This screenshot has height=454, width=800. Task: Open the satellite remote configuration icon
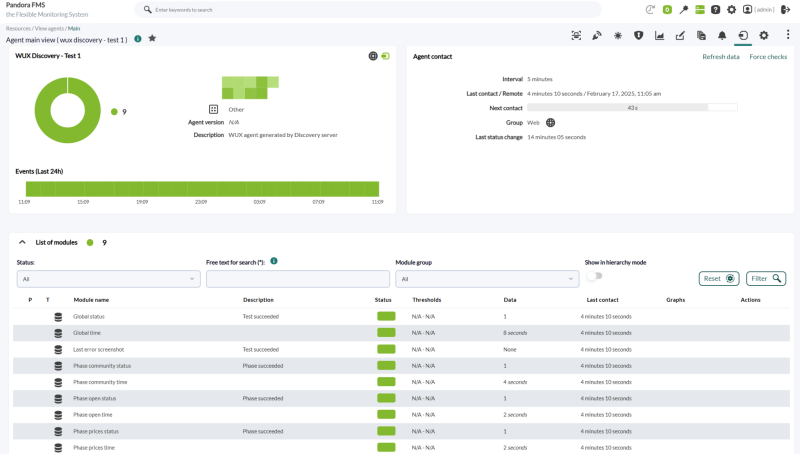pos(597,35)
